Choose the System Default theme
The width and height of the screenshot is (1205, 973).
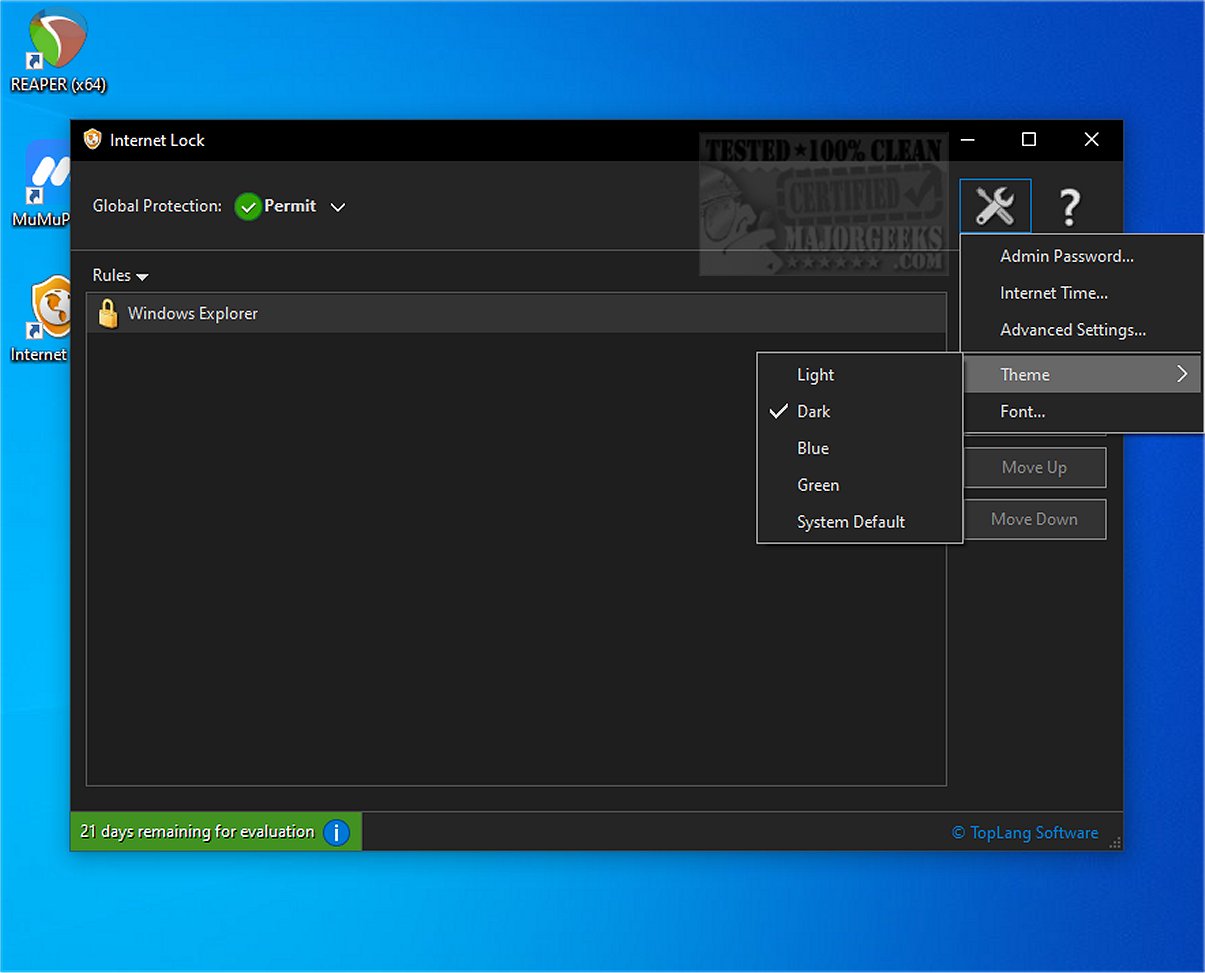tap(860, 522)
